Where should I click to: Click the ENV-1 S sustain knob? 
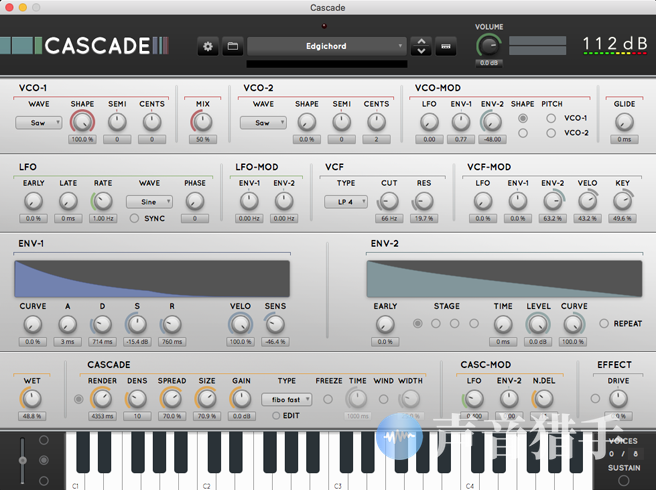pos(136,325)
